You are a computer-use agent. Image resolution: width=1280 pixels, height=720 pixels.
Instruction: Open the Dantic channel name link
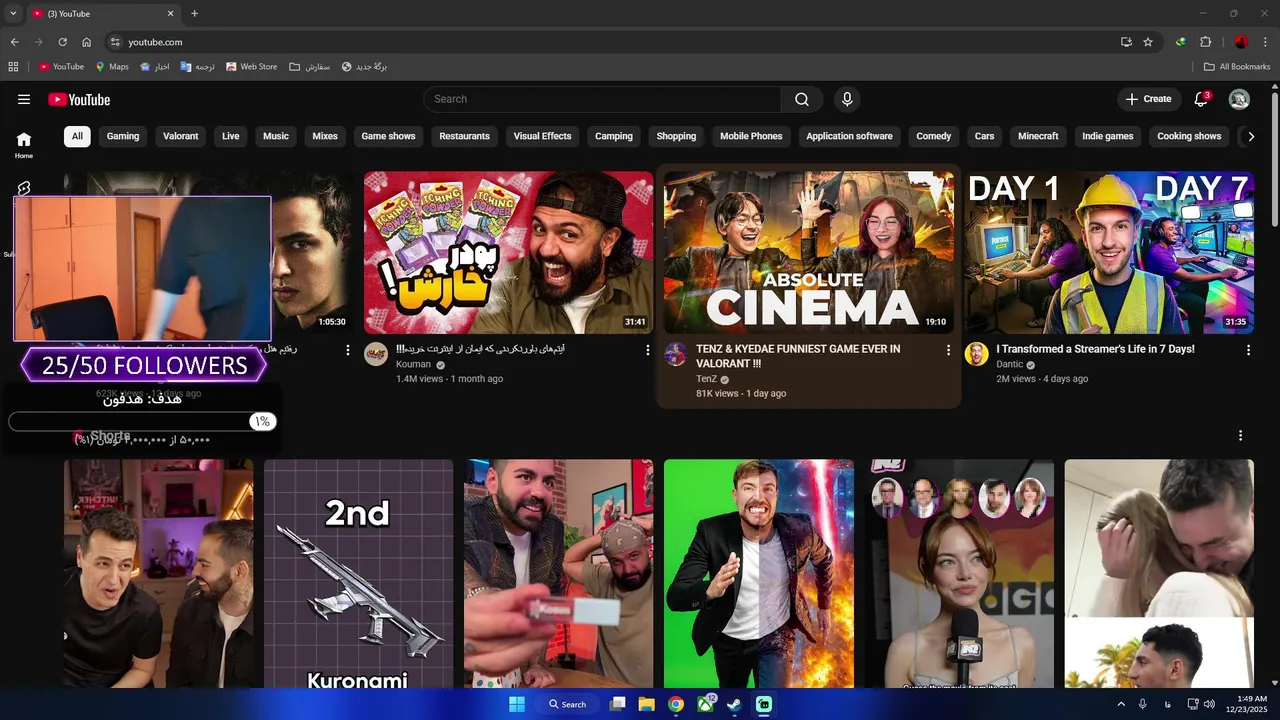(x=1009, y=364)
